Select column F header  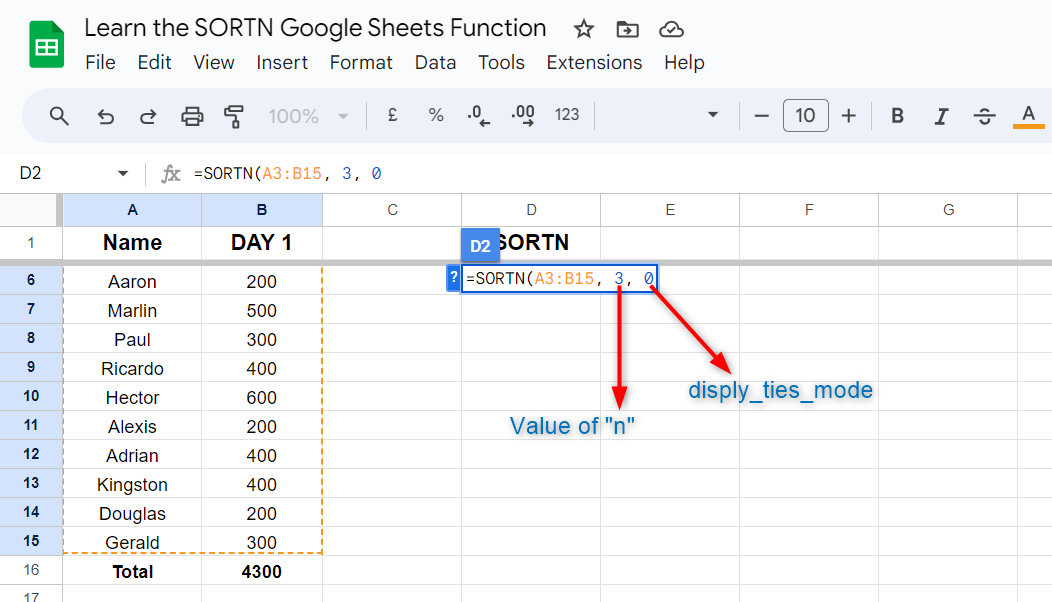pyautogui.click(x=809, y=210)
